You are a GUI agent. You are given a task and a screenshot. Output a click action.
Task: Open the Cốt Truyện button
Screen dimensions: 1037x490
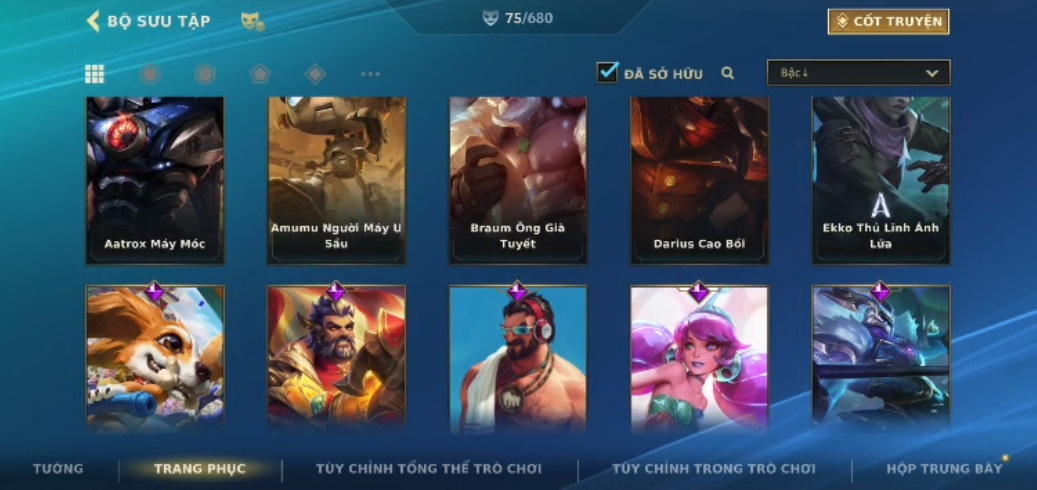(x=888, y=22)
